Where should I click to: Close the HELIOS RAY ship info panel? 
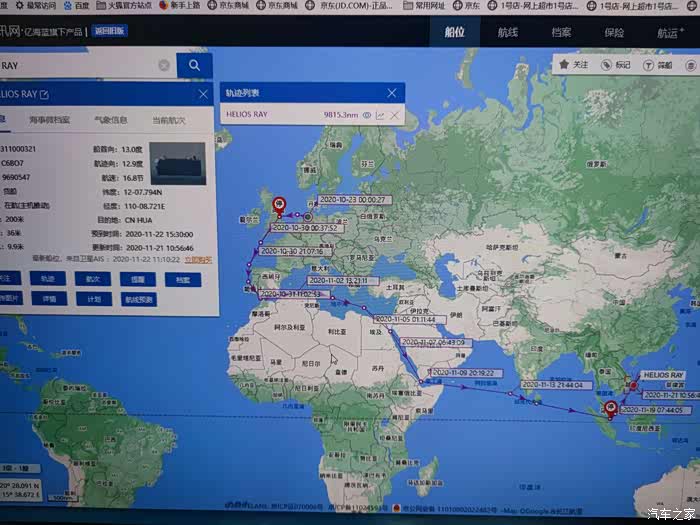coord(203,94)
